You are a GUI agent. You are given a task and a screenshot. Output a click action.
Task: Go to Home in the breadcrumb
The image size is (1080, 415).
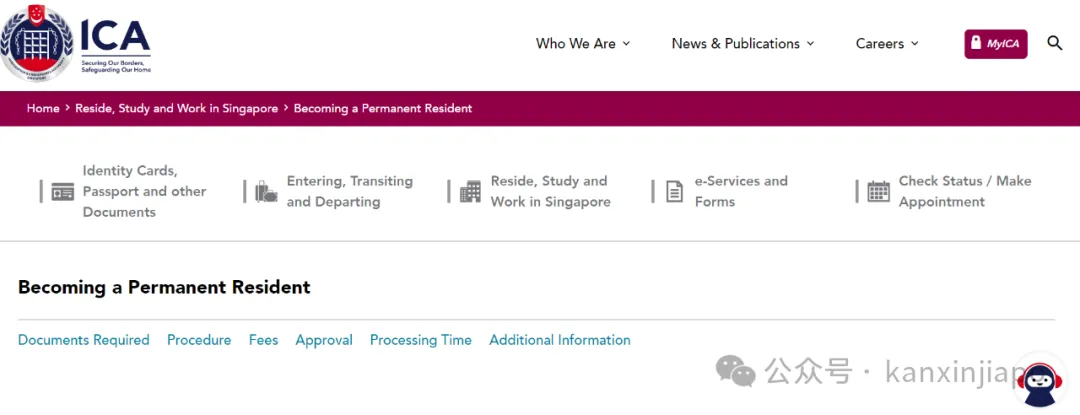(43, 109)
